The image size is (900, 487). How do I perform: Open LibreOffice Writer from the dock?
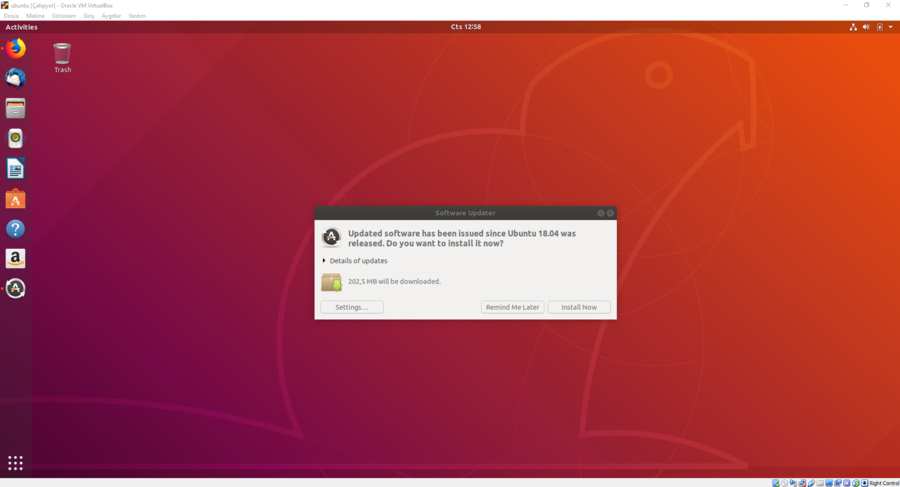[x=15, y=168]
